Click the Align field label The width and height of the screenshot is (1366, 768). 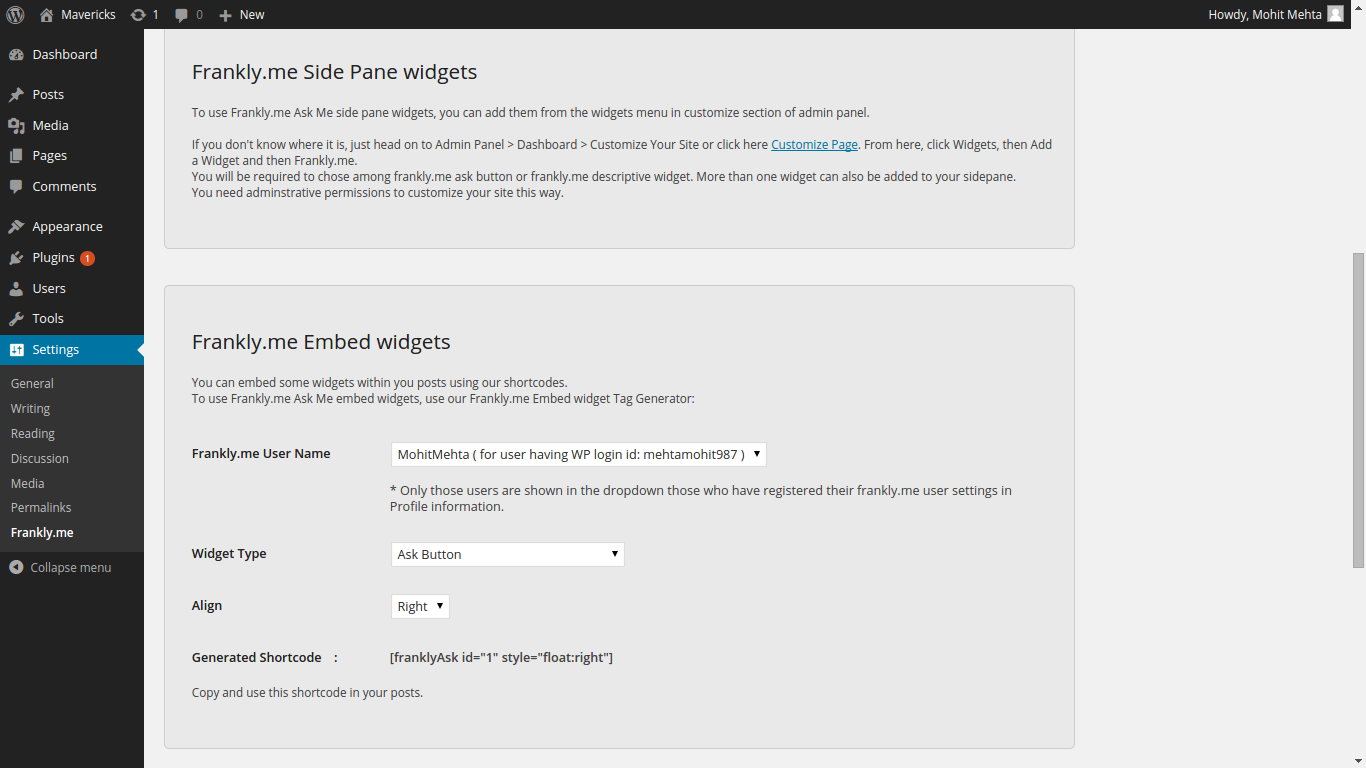[207, 606]
